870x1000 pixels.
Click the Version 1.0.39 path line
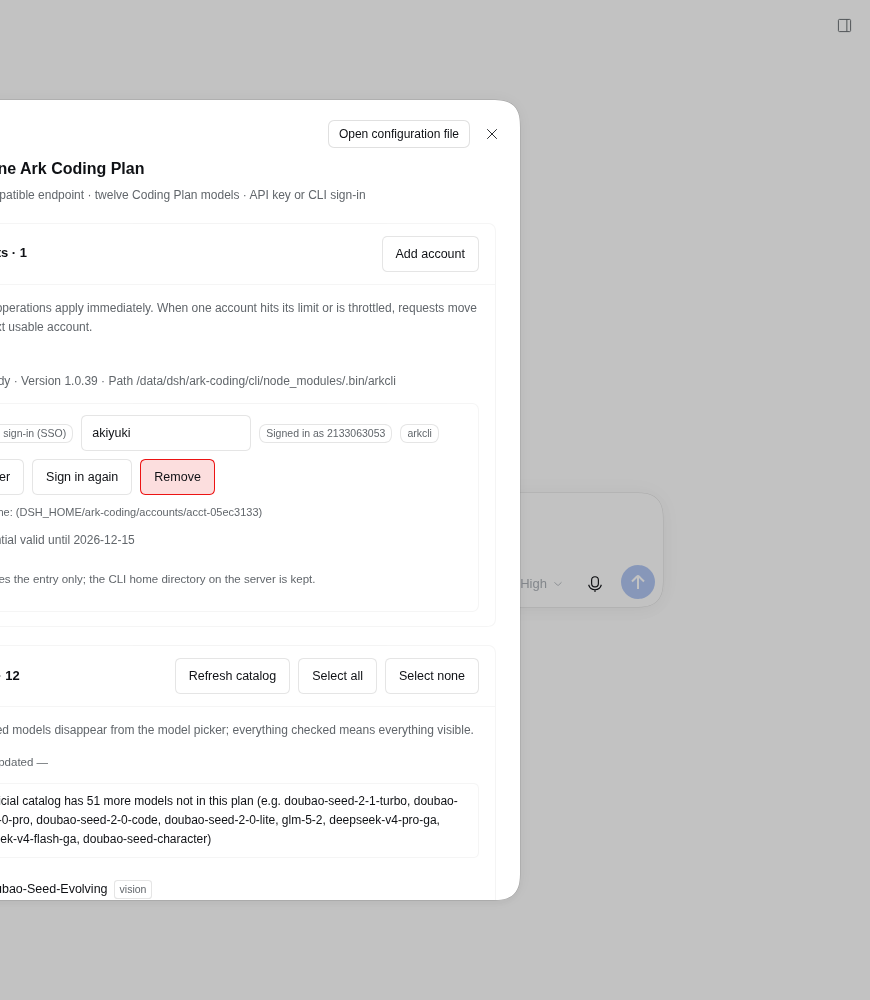(x=198, y=381)
